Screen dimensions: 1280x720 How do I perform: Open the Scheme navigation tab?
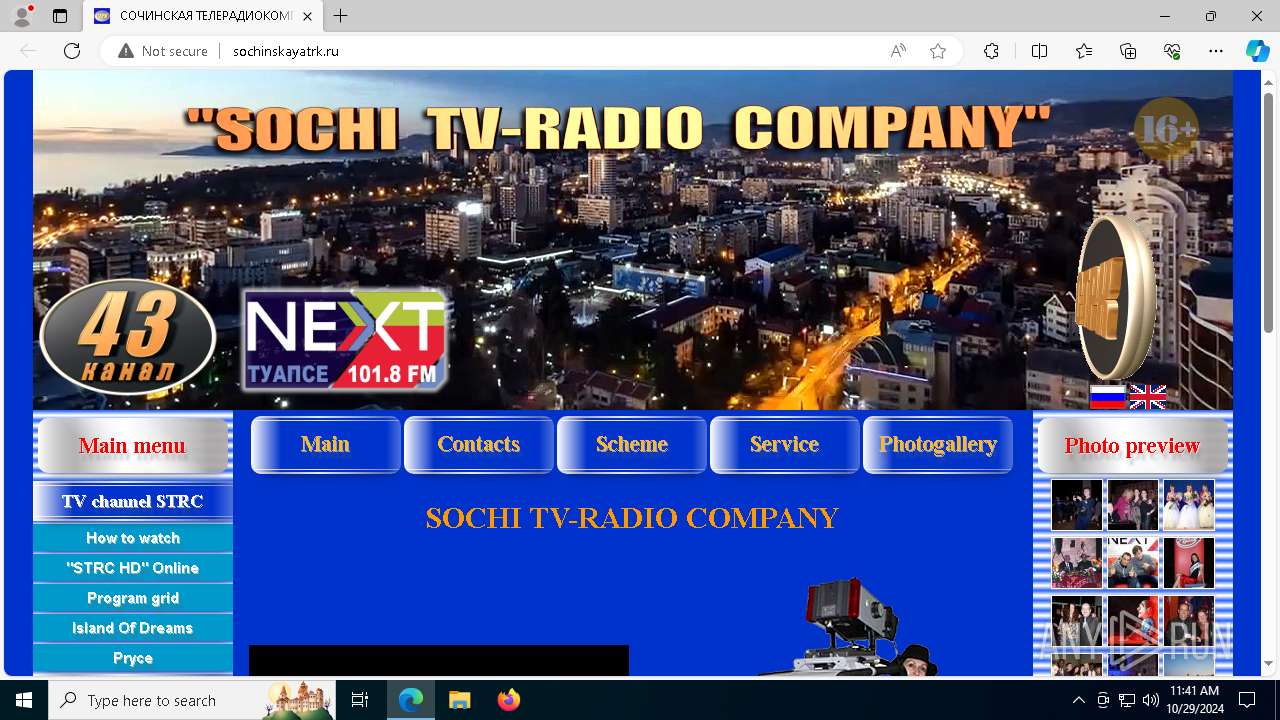(631, 444)
